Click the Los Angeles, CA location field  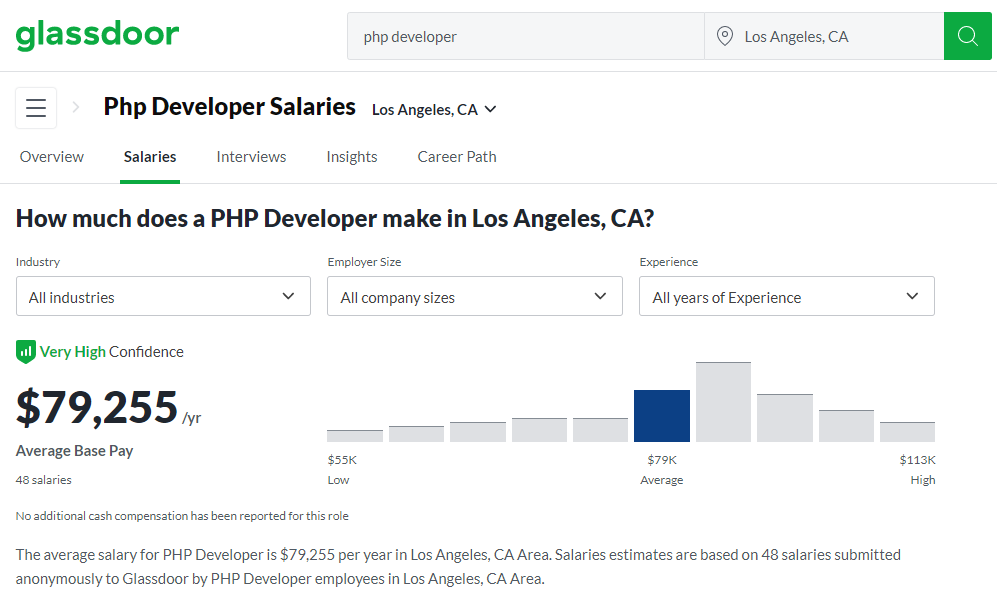[x=824, y=36]
